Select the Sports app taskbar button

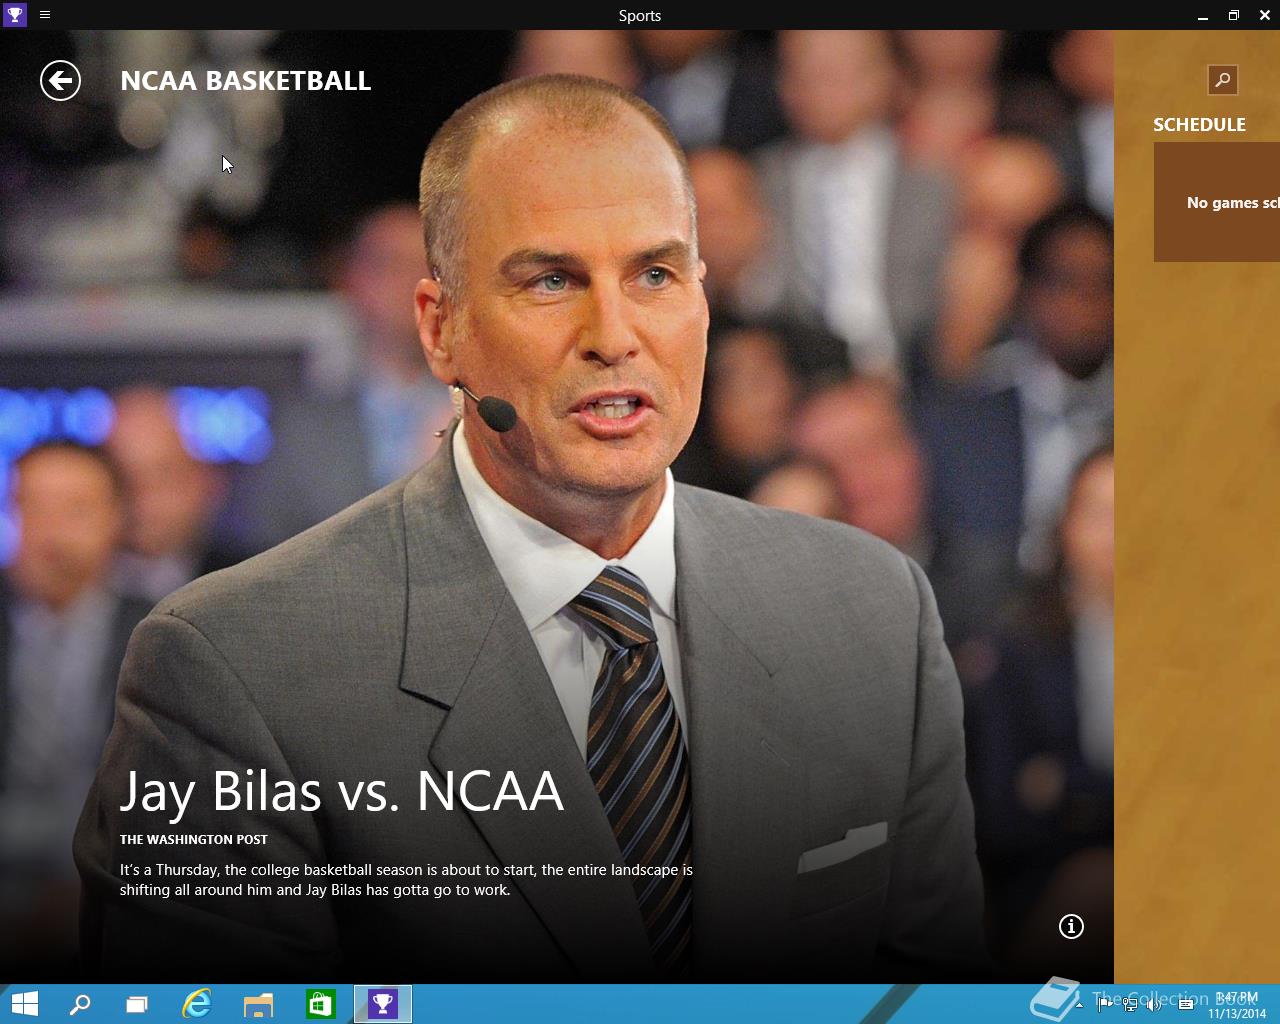(x=383, y=1004)
